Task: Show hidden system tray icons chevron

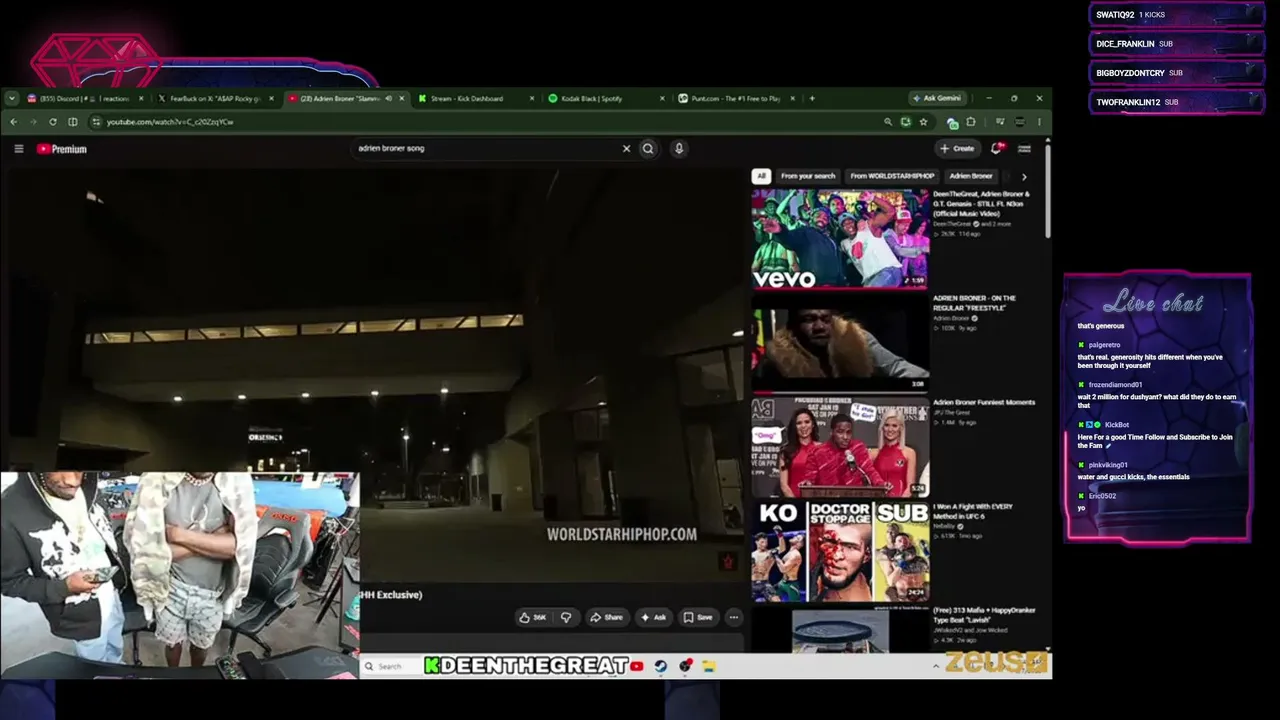Action: (x=936, y=666)
